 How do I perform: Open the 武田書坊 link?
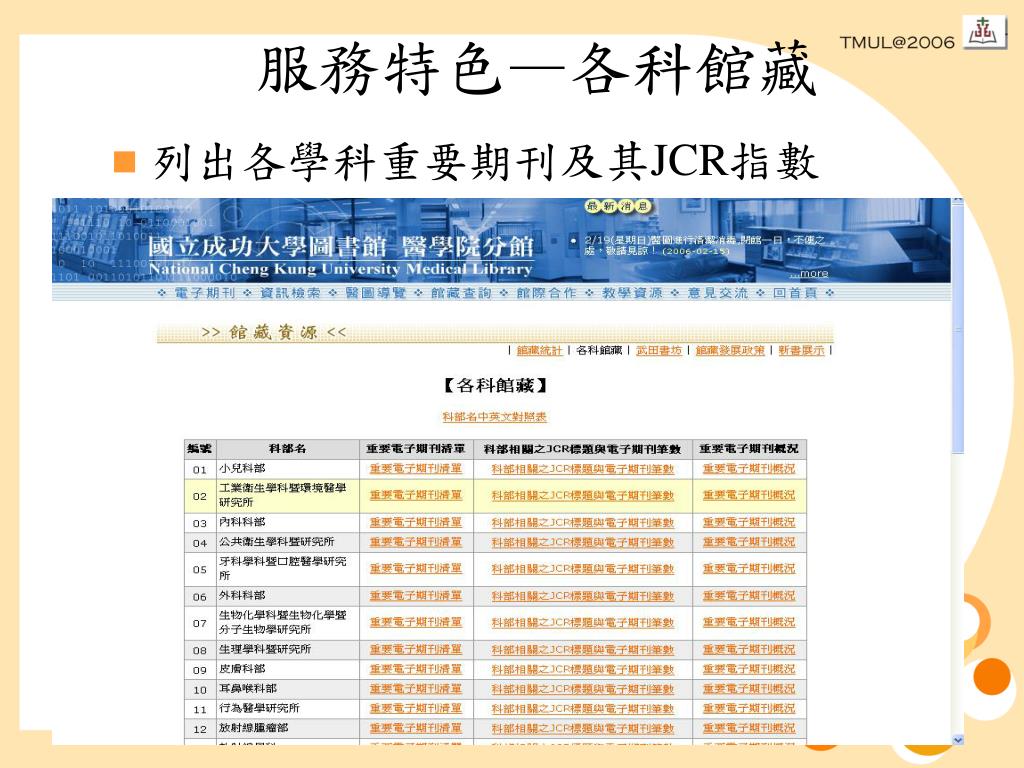click(658, 351)
